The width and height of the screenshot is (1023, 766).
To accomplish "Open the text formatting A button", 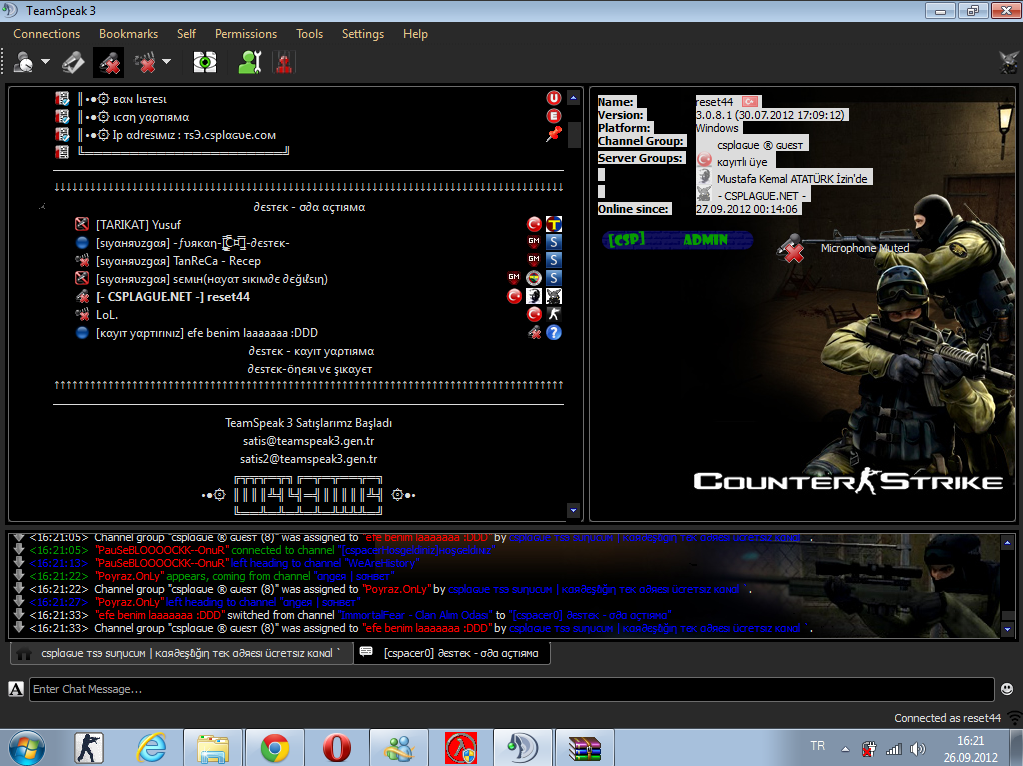I will pyautogui.click(x=16, y=689).
